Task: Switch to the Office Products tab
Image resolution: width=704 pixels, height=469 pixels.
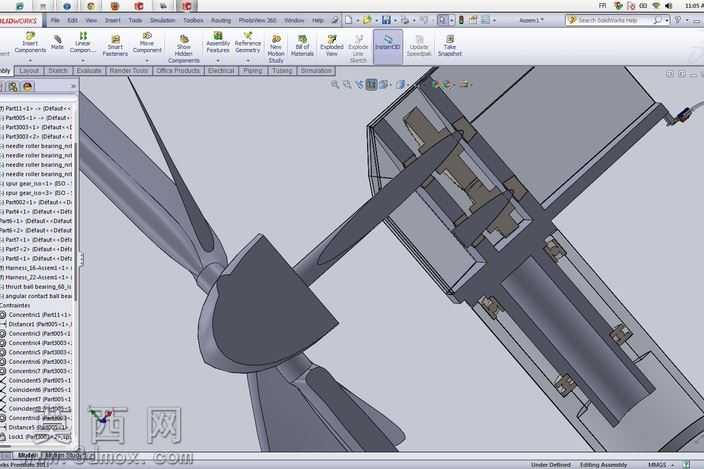Action: click(x=178, y=71)
